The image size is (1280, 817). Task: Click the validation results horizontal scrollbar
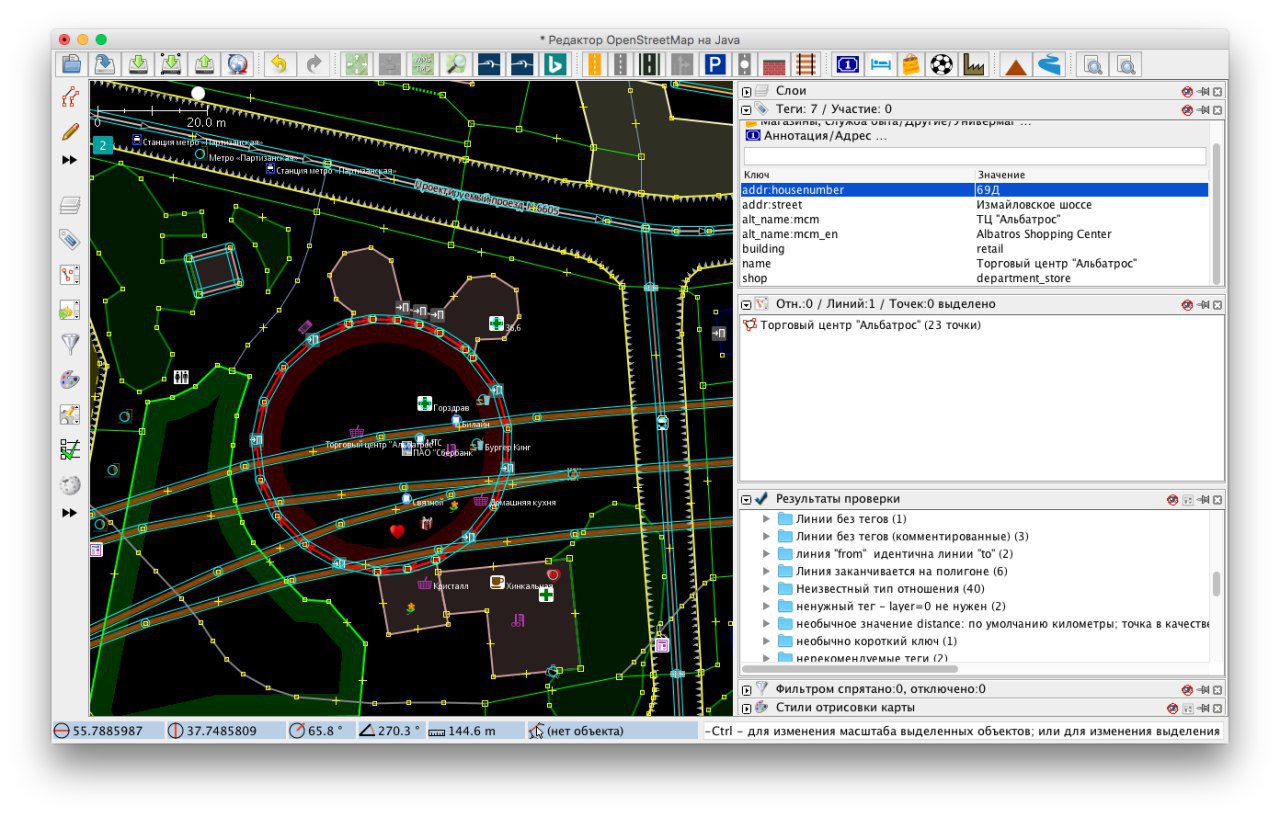coord(849,669)
